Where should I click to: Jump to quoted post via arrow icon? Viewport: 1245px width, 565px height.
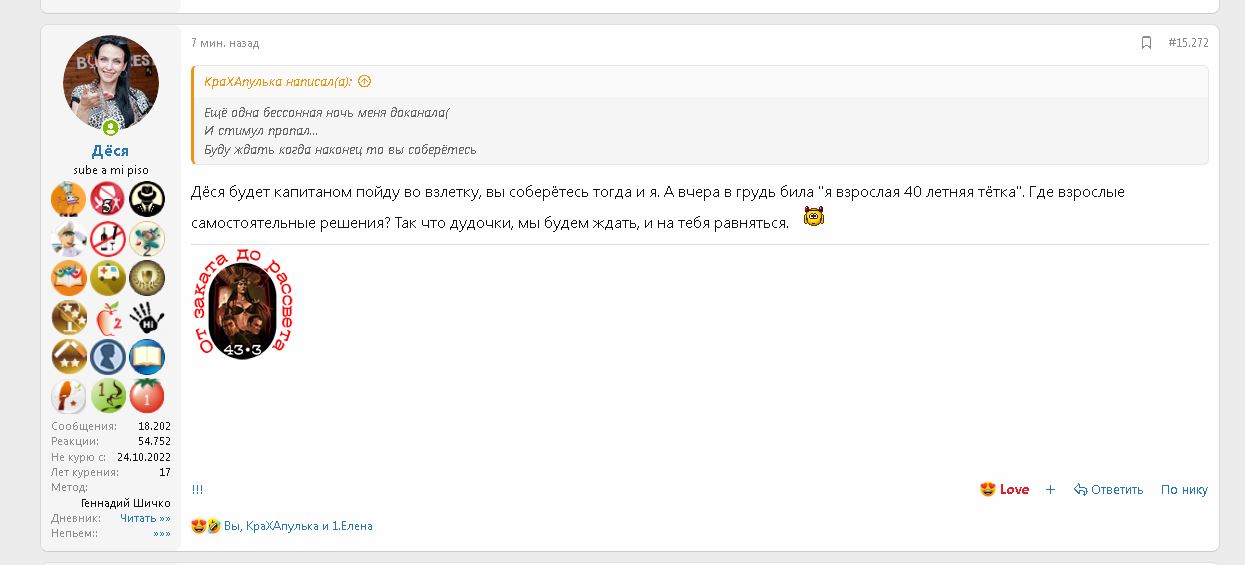click(x=364, y=82)
